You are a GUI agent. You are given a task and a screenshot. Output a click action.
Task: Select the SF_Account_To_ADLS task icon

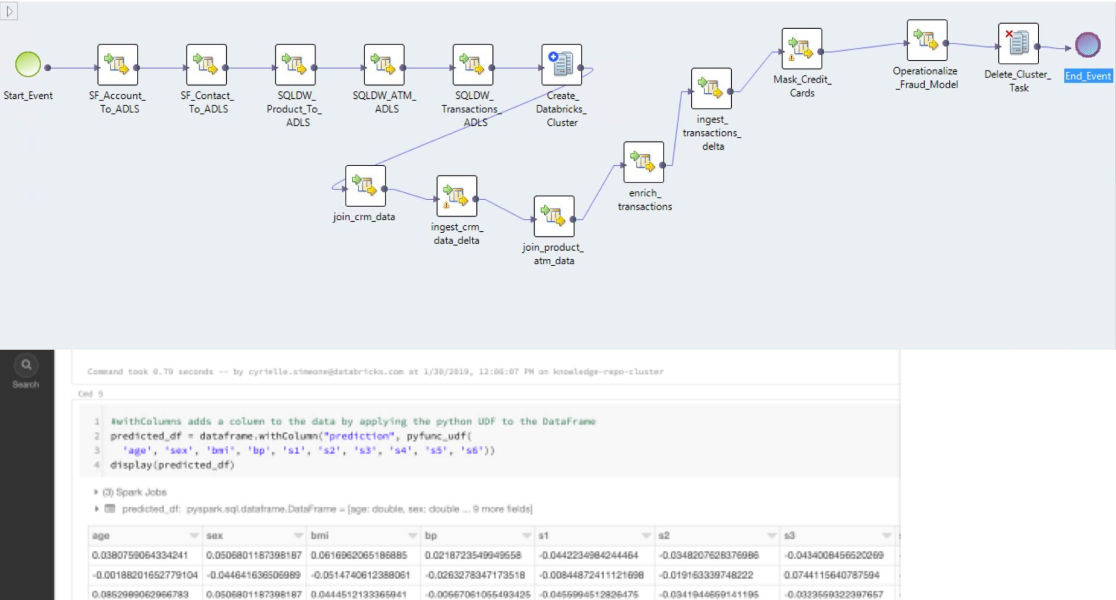click(117, 65)
